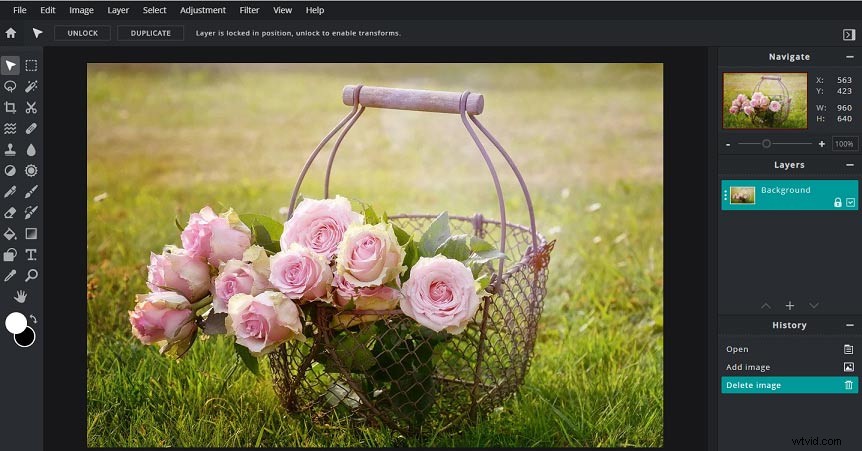Select the Paint Bucket fill tool
The height and width of the screenshot is (451, 862).
coord(10,234)
